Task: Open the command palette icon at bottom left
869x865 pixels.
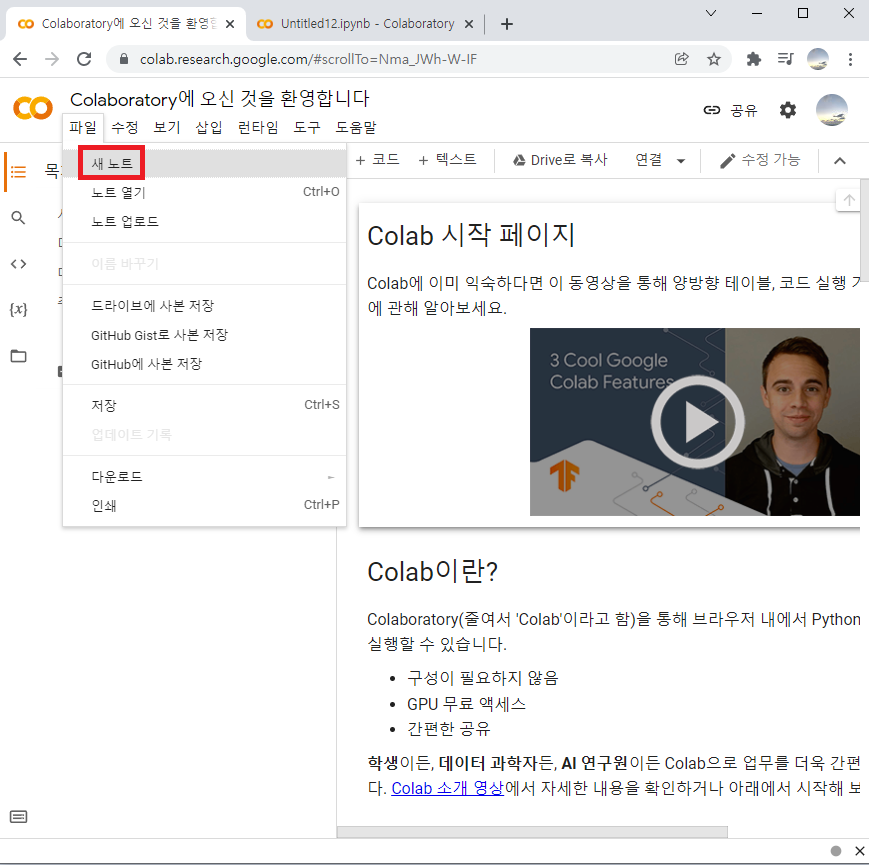Action: [x=18, y=817]
